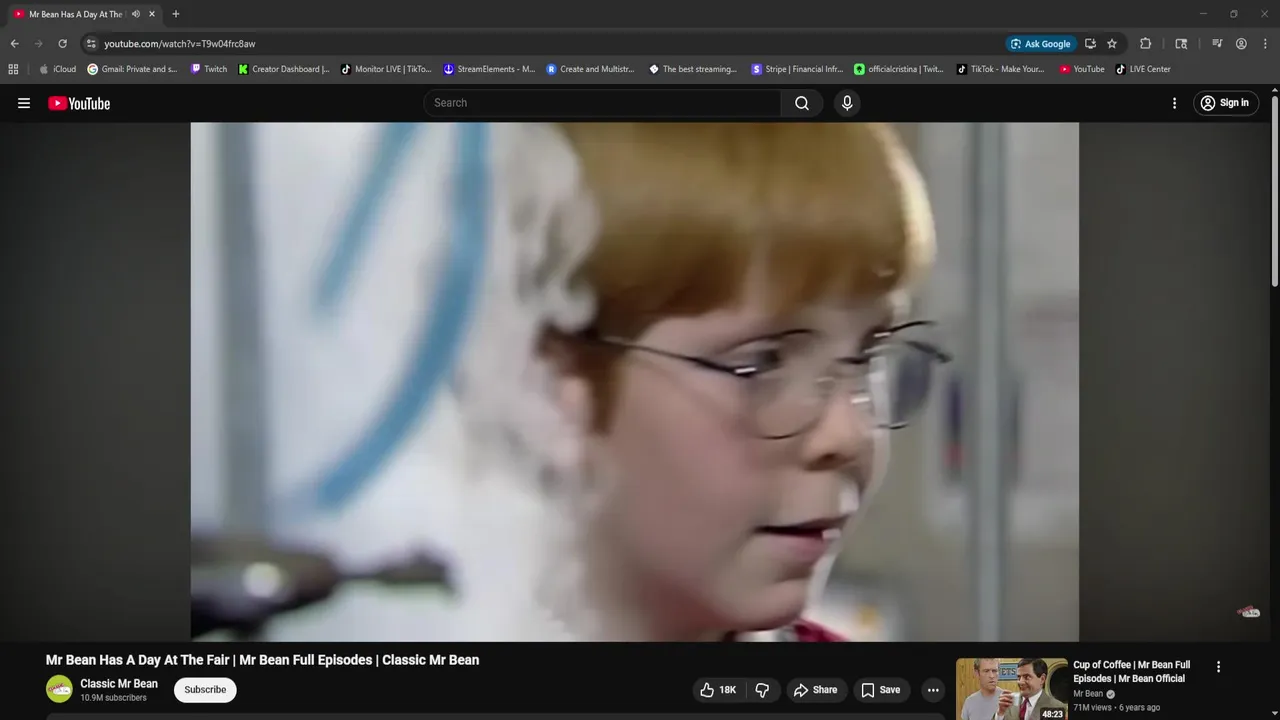This screenshot has width=1280, height=720.
Task: Open options for Cup of Coffee suggestion
Action: point(1218,667)
